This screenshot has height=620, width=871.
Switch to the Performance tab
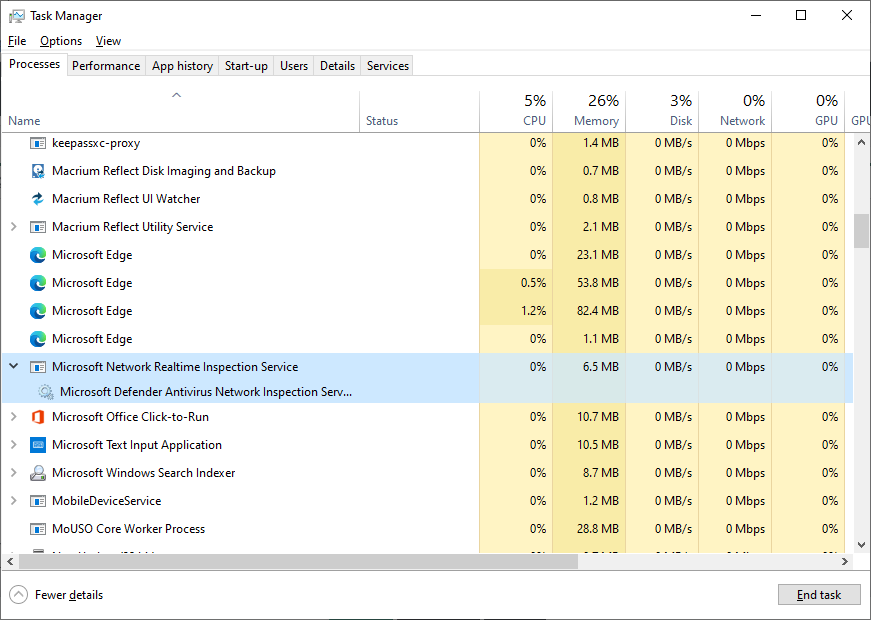point(106,66)
